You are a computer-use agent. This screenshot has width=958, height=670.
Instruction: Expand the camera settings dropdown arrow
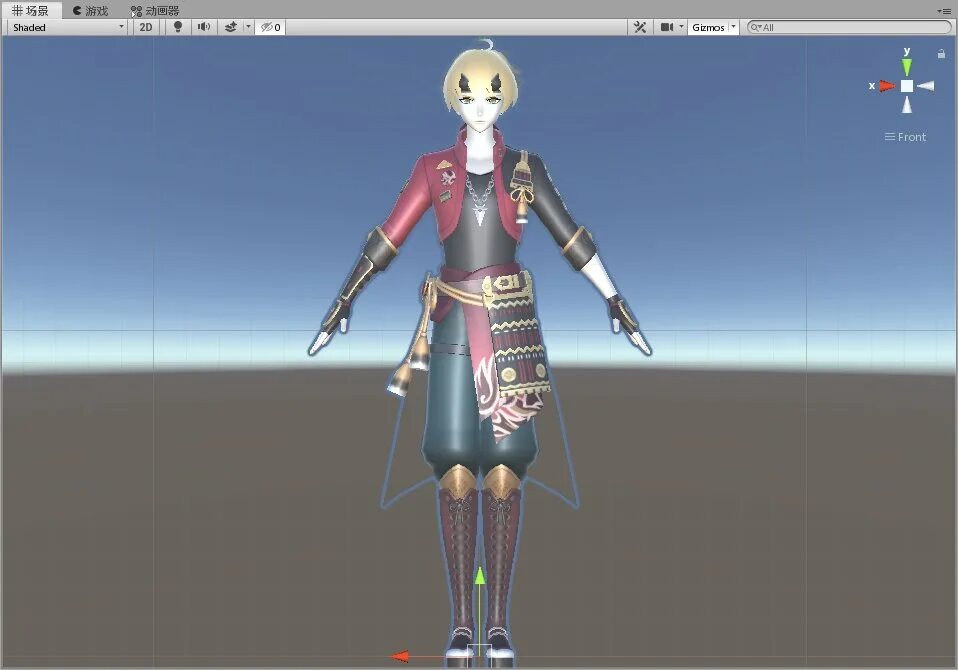(x=681, y=27)
